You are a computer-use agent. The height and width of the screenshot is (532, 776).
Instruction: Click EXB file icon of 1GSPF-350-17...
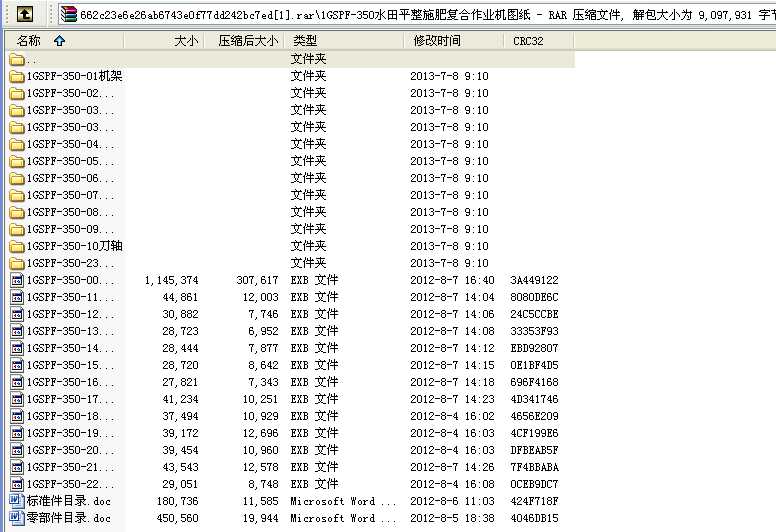tap(17, 399)
